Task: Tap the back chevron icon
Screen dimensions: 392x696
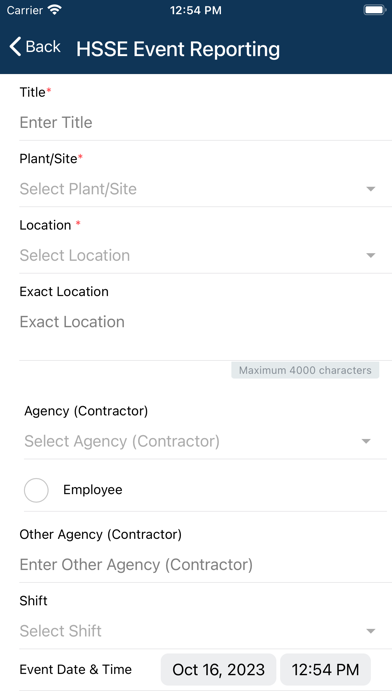Action: tap(15, 47)
